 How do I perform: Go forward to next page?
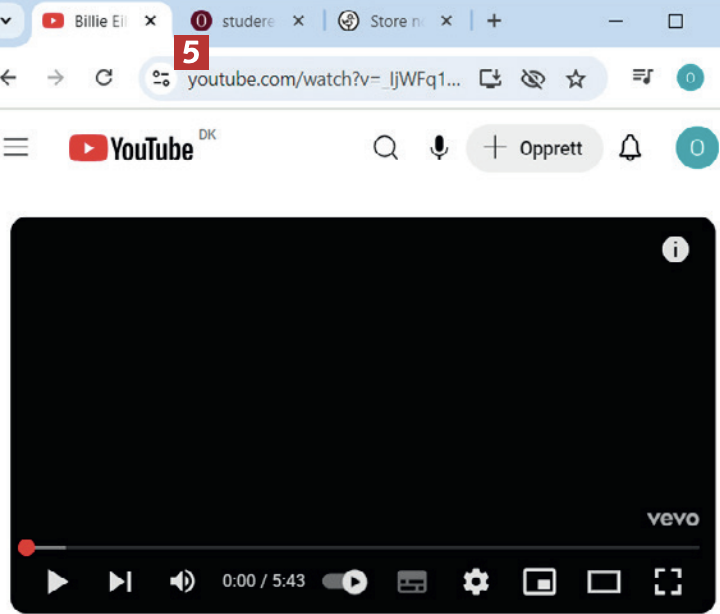pyautogui.click(x=56, y=78)
